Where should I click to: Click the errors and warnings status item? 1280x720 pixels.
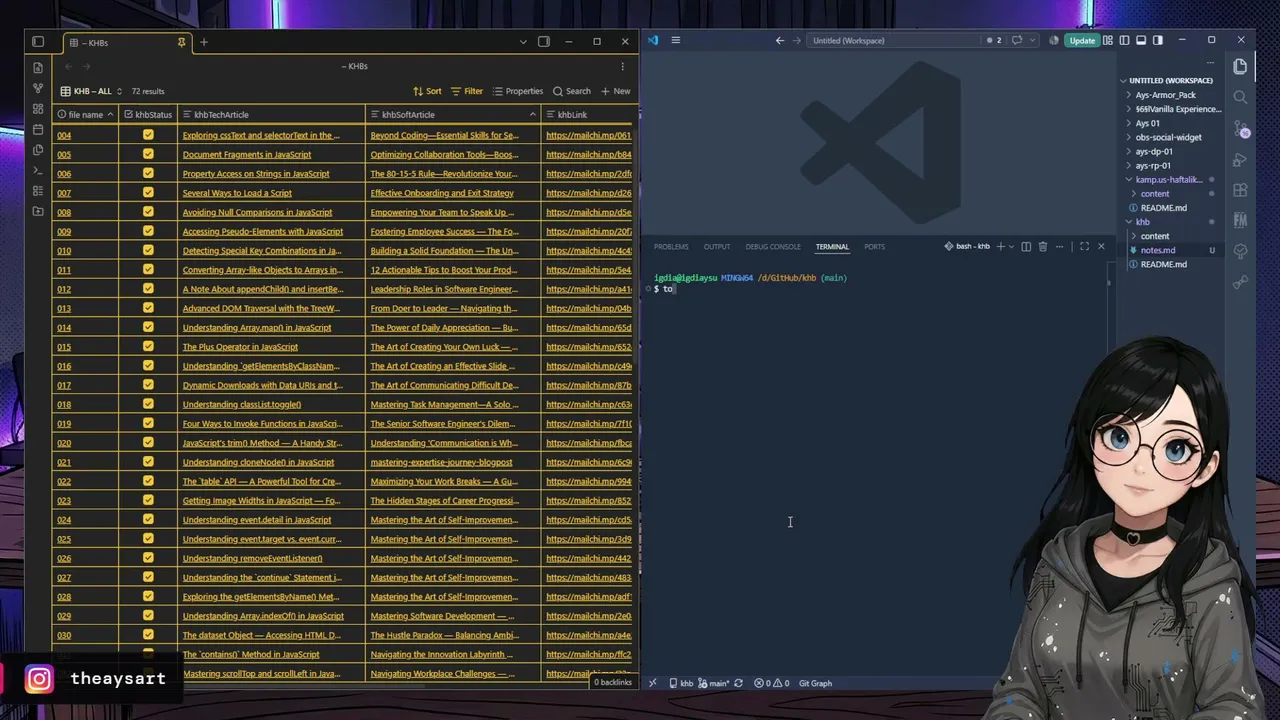[x=772, y=683]
